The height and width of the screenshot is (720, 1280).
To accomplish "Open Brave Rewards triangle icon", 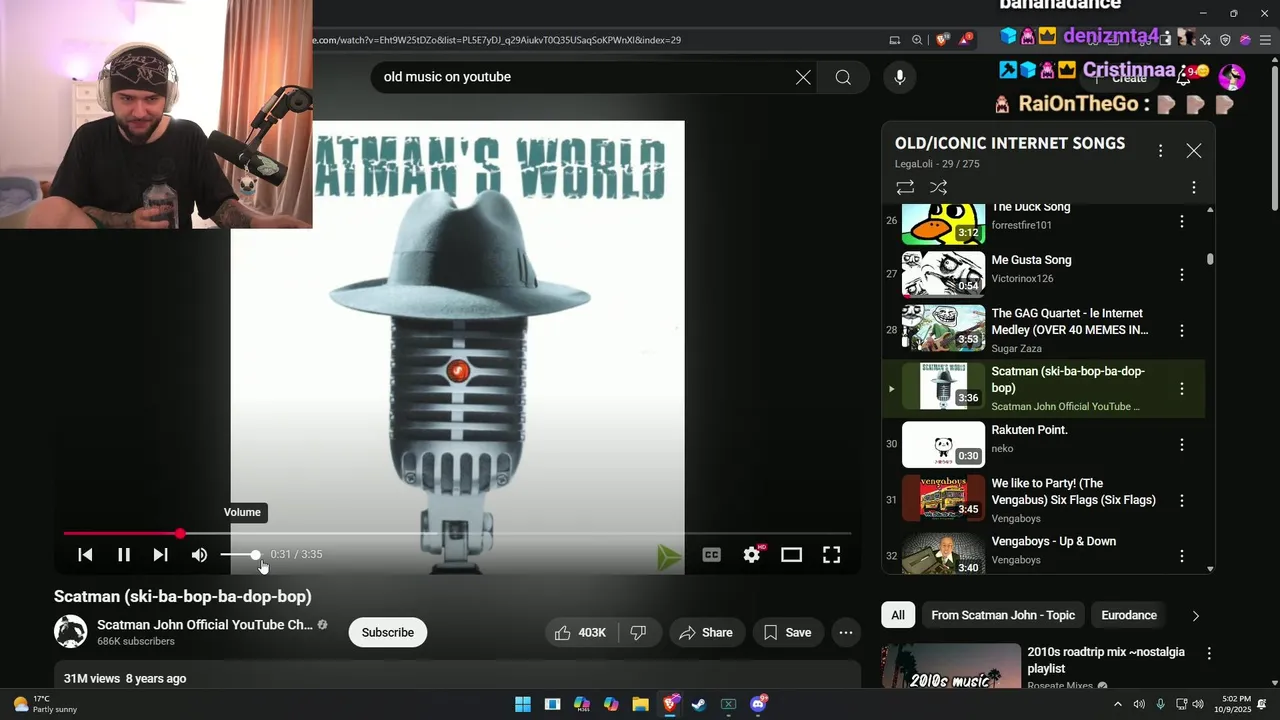I will point(966,40).
